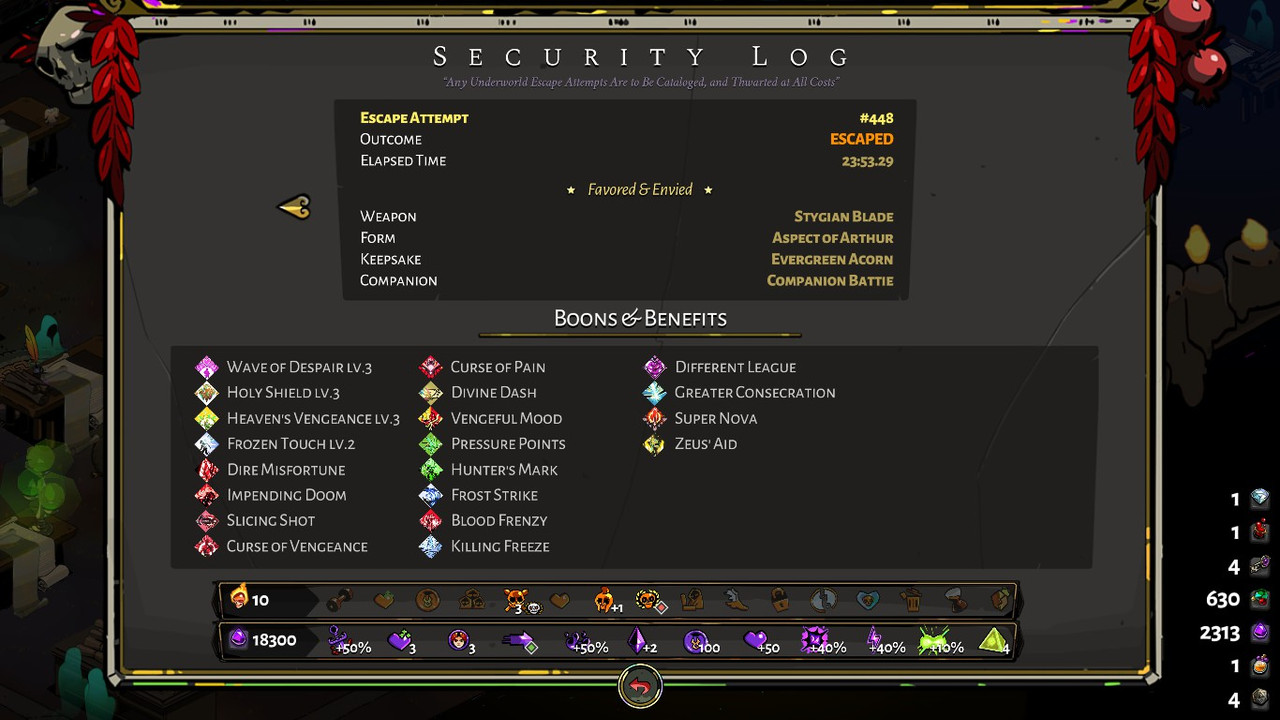Click the red back arrow button
The height and width of the screenshot is (720, 1280).
[640, 687]
